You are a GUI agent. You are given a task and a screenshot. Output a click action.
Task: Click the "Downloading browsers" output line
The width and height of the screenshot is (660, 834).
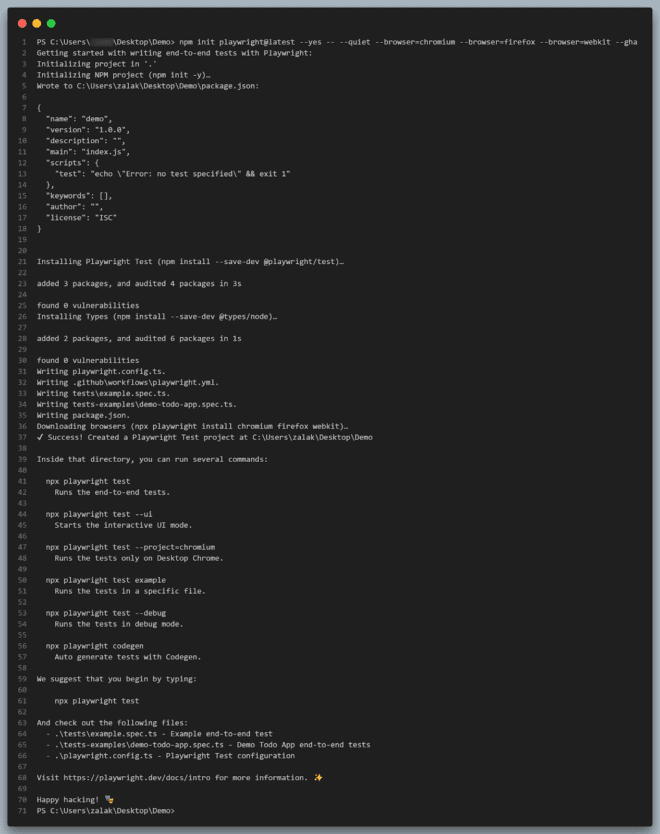[193, 426]
